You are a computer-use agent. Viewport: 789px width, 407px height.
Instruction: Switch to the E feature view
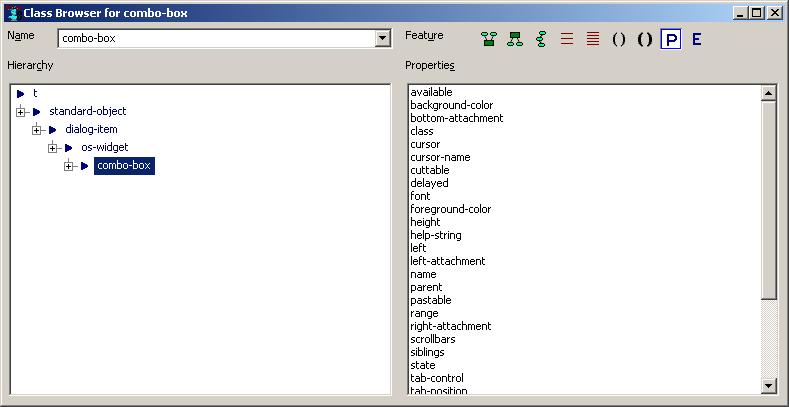click(697, 39)
